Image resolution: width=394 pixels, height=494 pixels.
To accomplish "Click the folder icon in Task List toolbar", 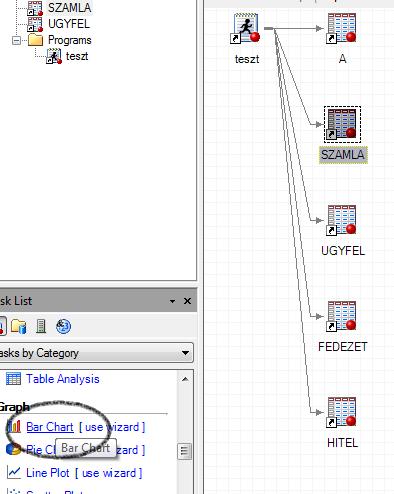I will (19, 326).
